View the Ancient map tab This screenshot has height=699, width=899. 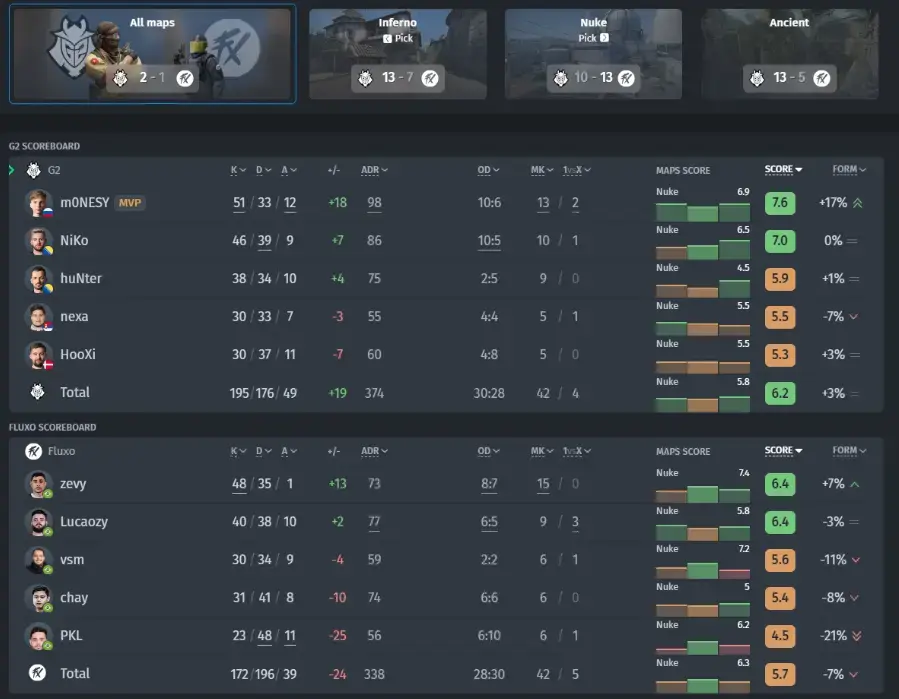(x=789, y=54)
